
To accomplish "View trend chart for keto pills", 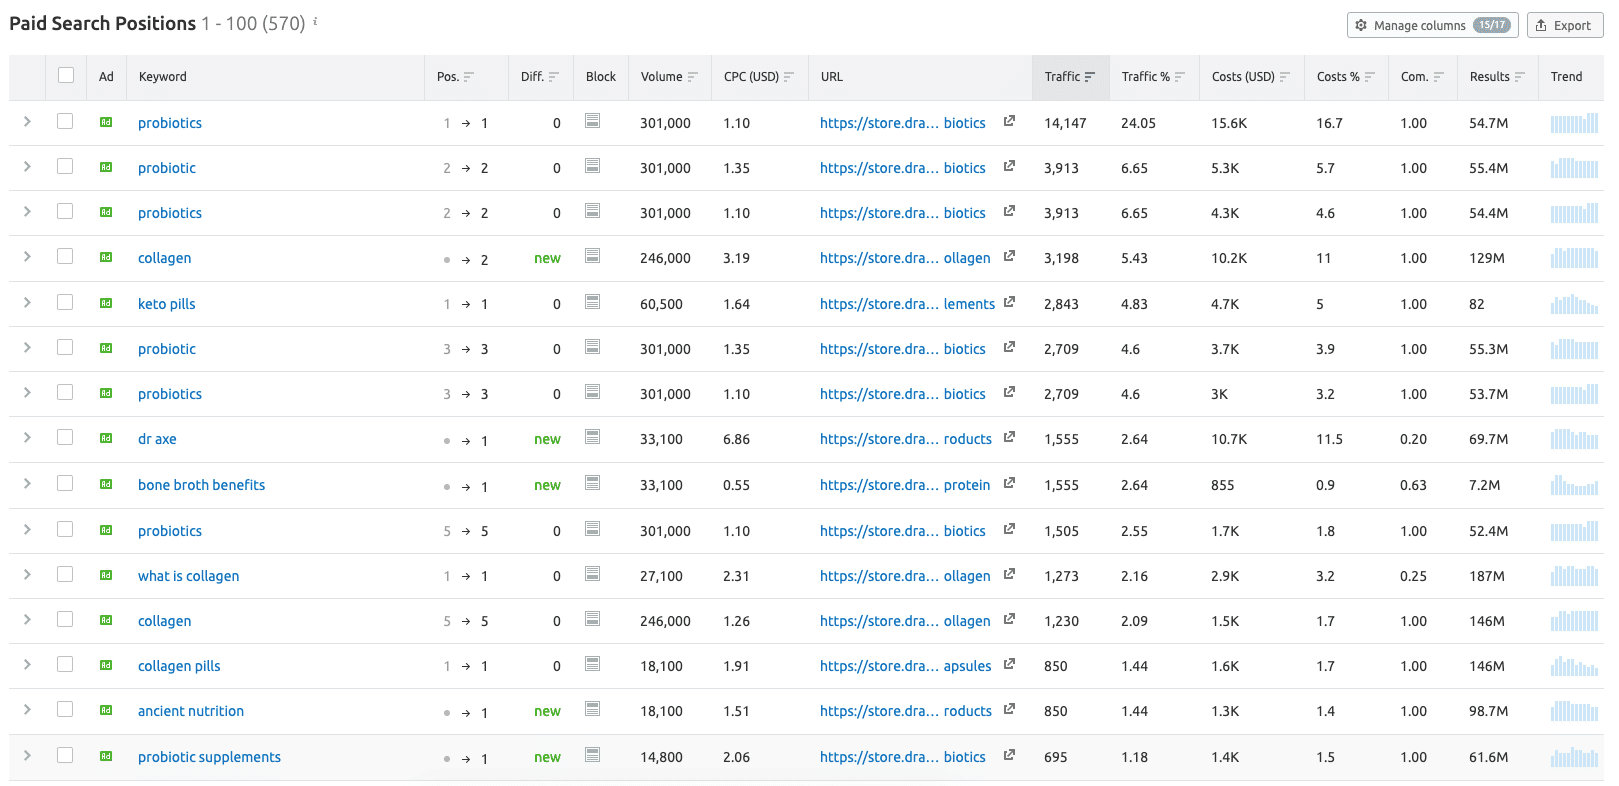I will click(1574, 303).
